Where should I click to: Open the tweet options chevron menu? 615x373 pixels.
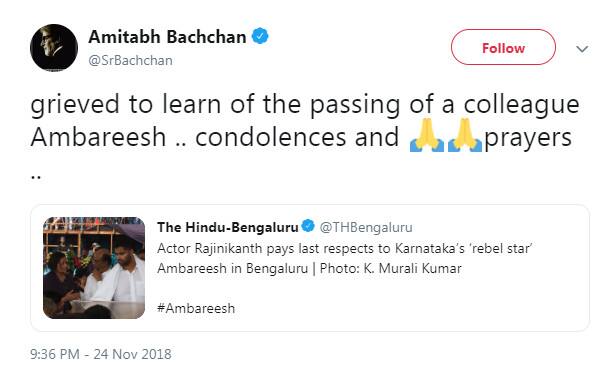coord(582,49)
